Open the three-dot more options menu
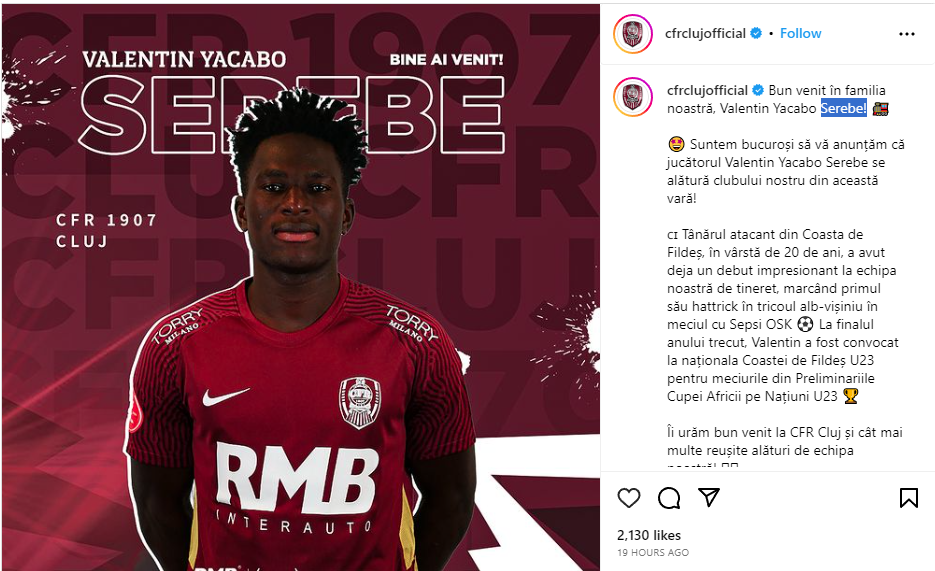 click(x=906, y=34)
